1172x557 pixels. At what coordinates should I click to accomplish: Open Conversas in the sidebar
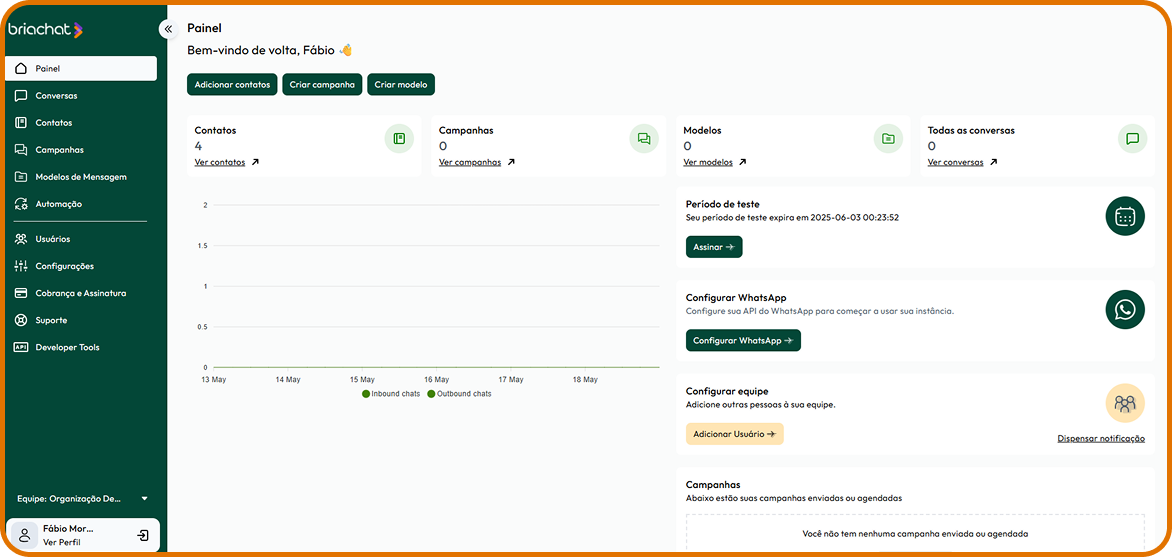[56, 96]
